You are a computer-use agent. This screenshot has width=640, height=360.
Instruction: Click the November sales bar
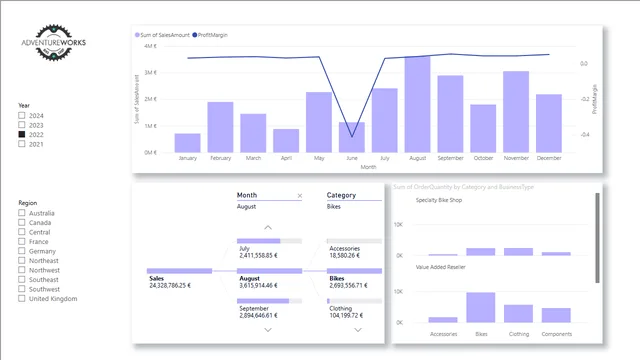point(516,112)
